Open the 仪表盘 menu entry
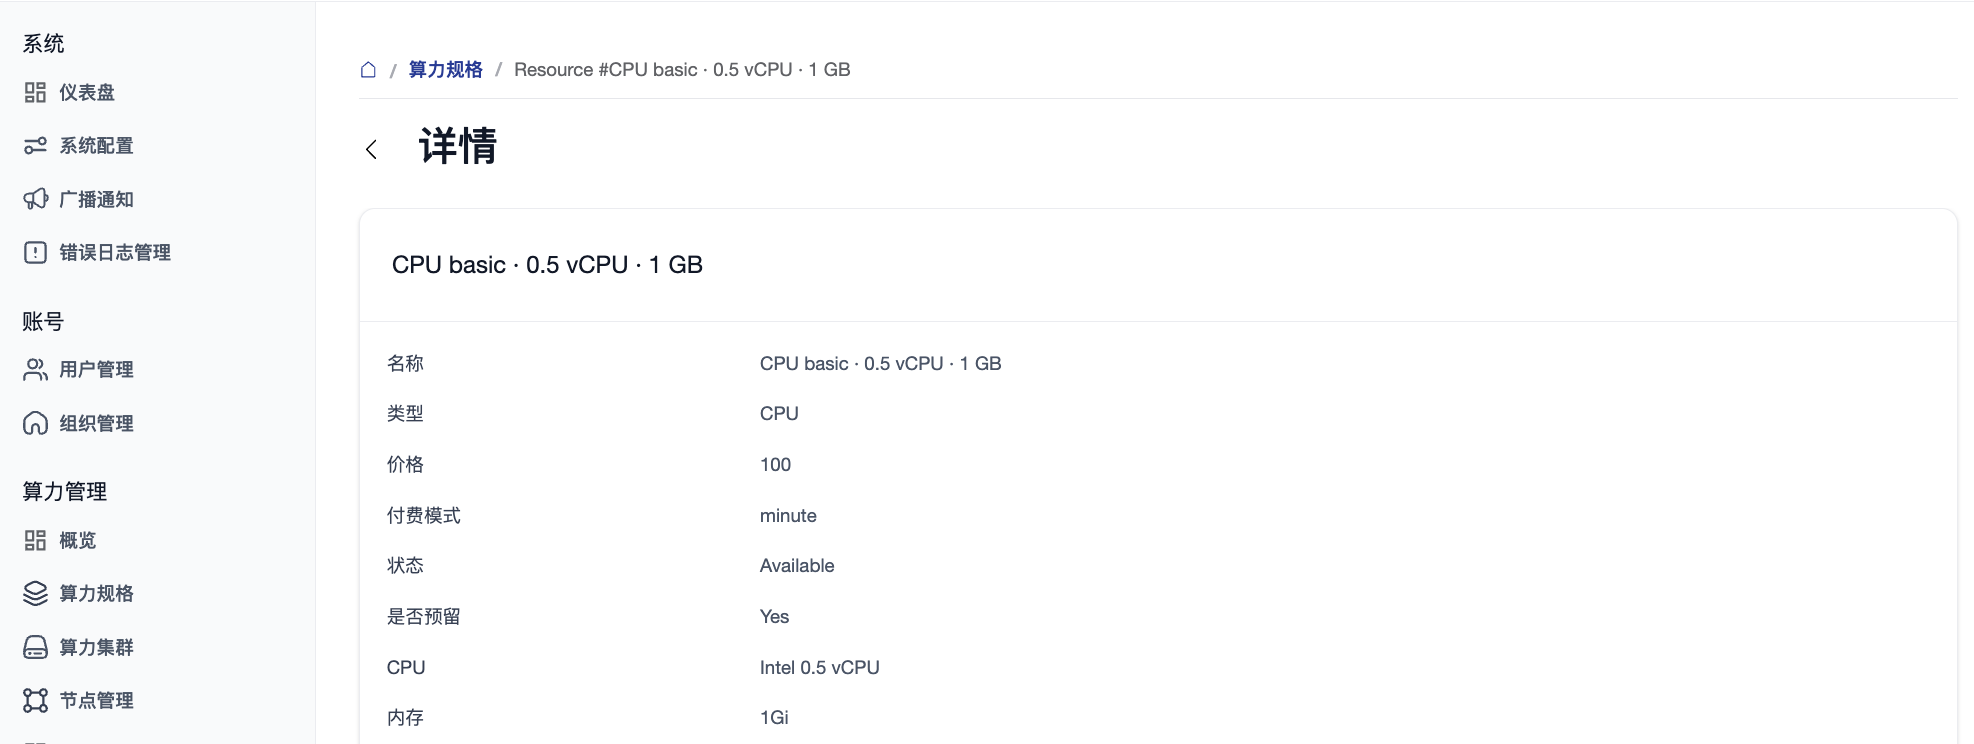 87,93
